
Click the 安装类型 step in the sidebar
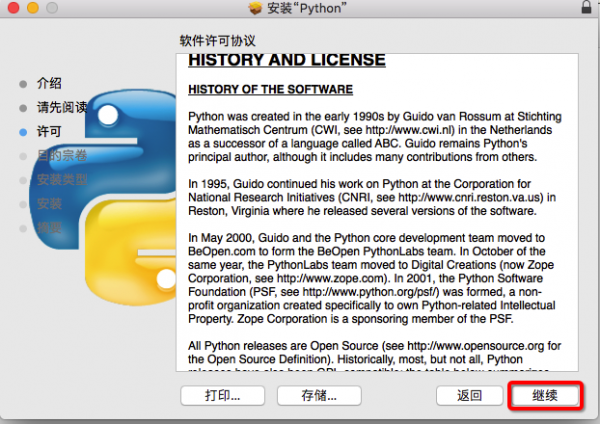coord(62,179)
